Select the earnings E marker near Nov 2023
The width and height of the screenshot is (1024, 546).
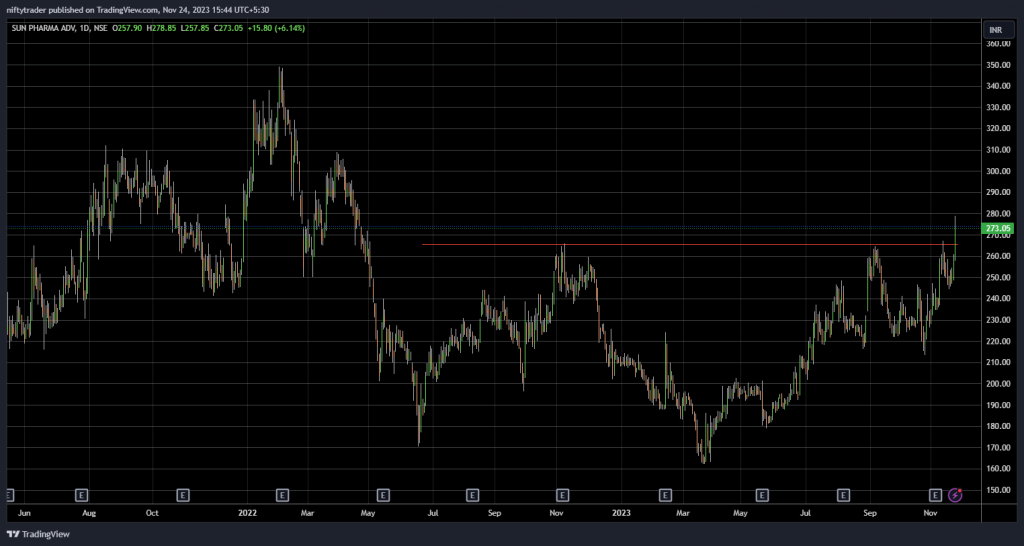[935, 496]
